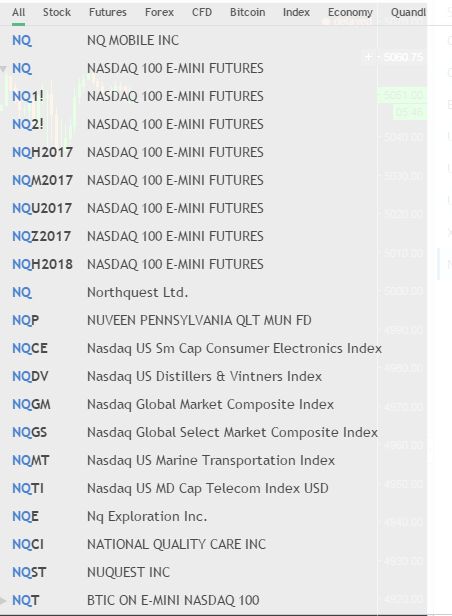452x616 pixels.
Task: Switch to the Quandl tab
Action: (408, 13)
